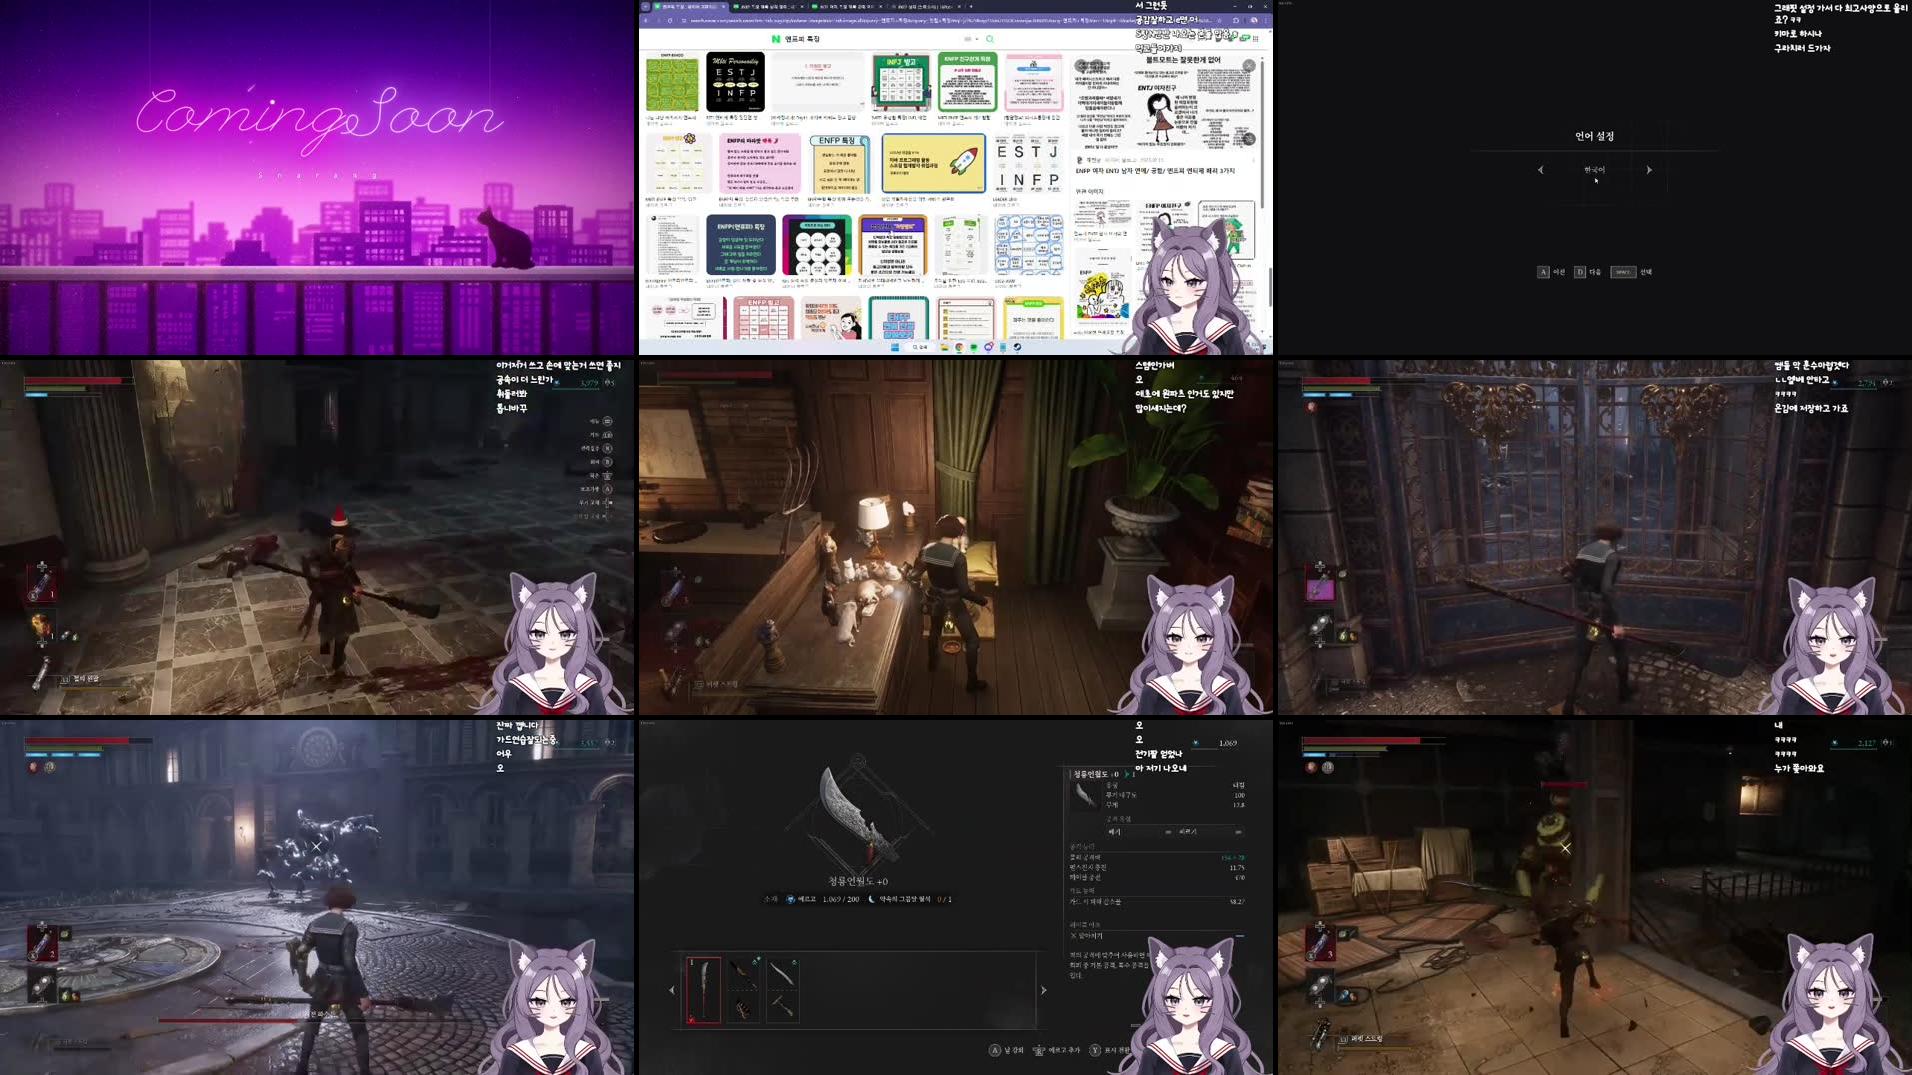
Task: Click the '청룡언월도 +0' weapon name
Action: pyautogui.click(x=858, y=881)
